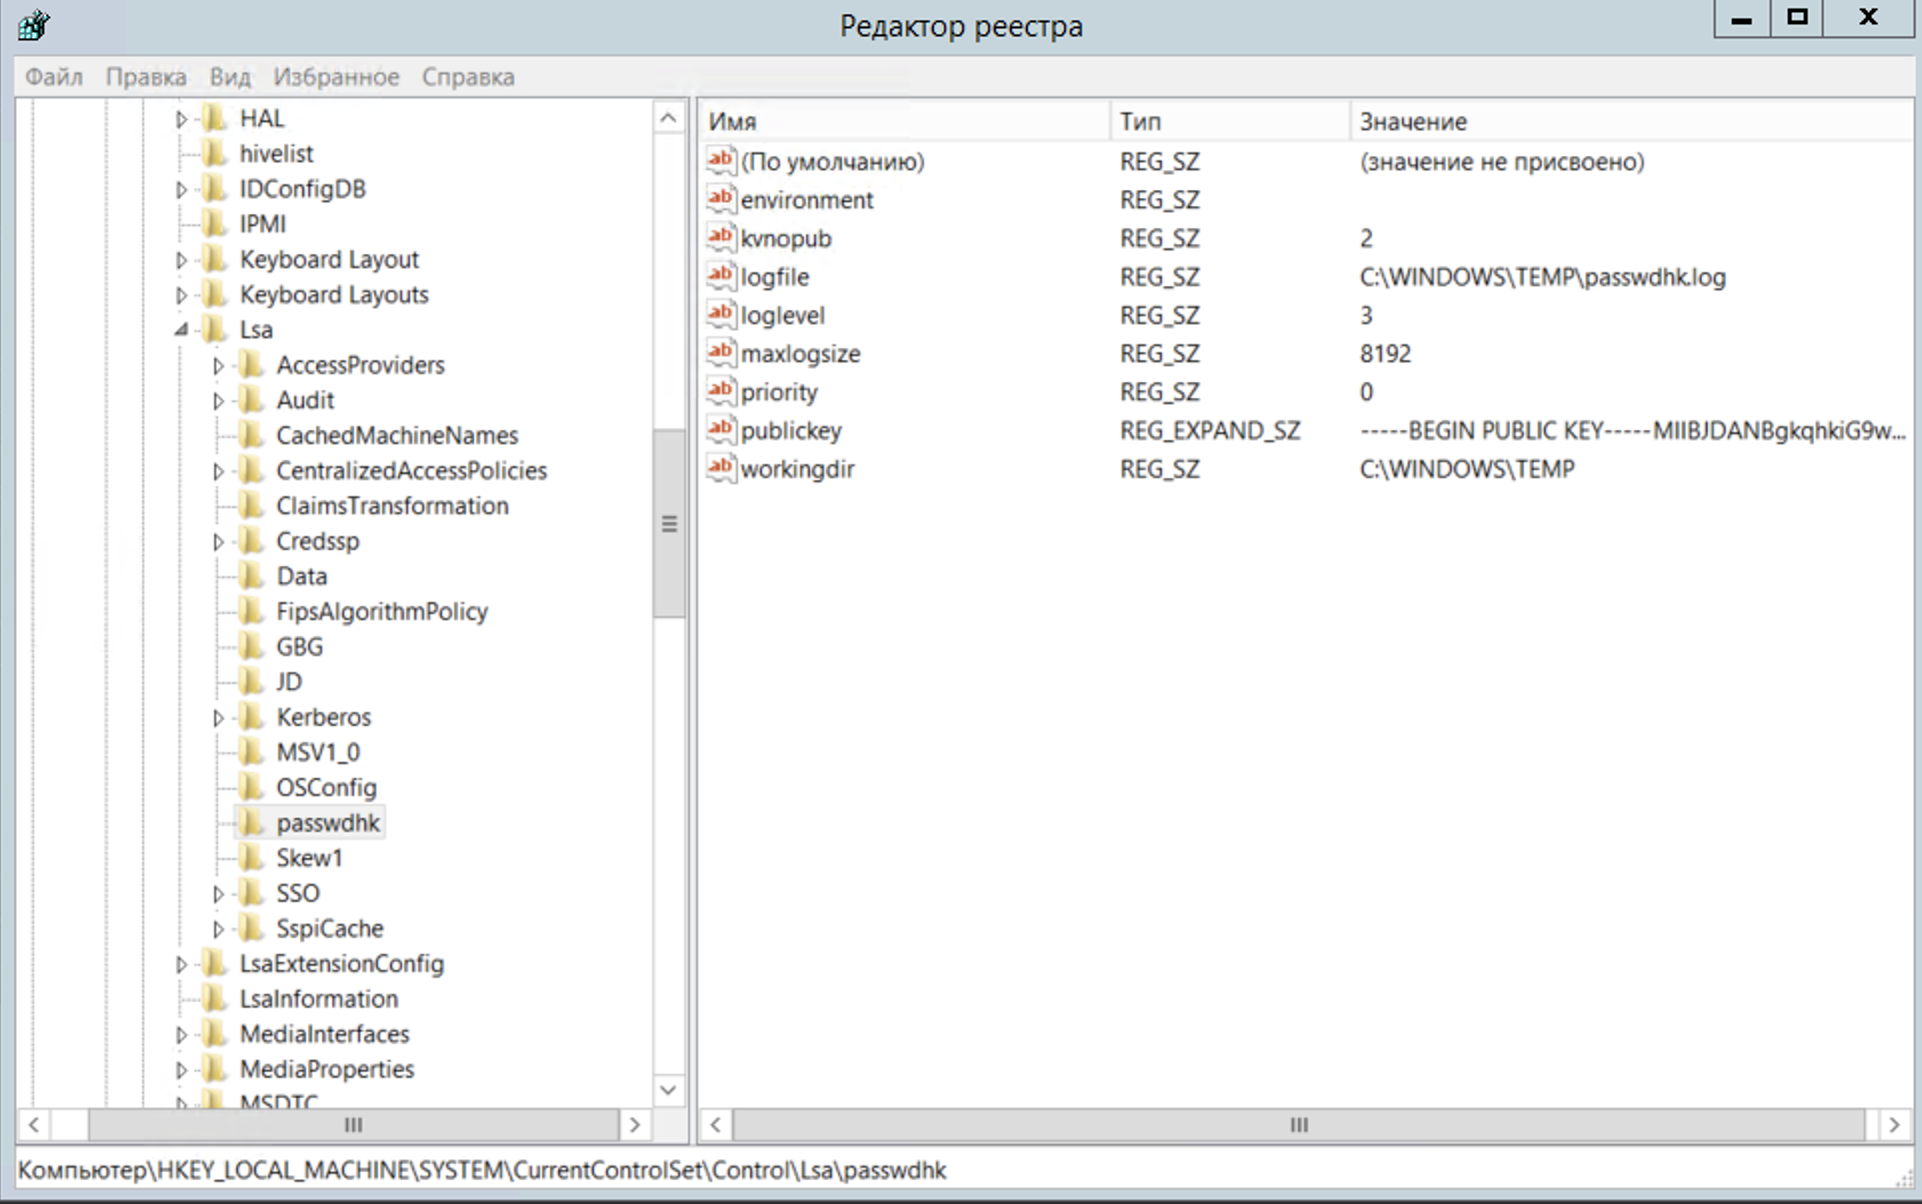Click the tree pane's vertical scrollbar thumb
Image resolution: width=1922 pixels, height=1204 pixels.
[x=669, y=523]
